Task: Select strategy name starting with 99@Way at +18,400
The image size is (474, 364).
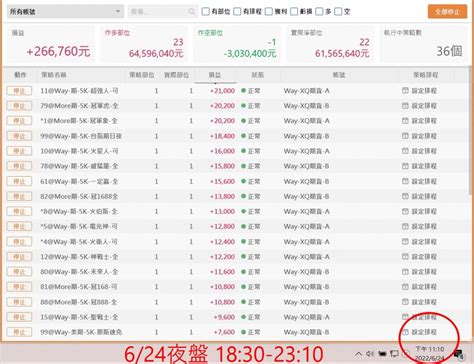Action: (81, 136)
